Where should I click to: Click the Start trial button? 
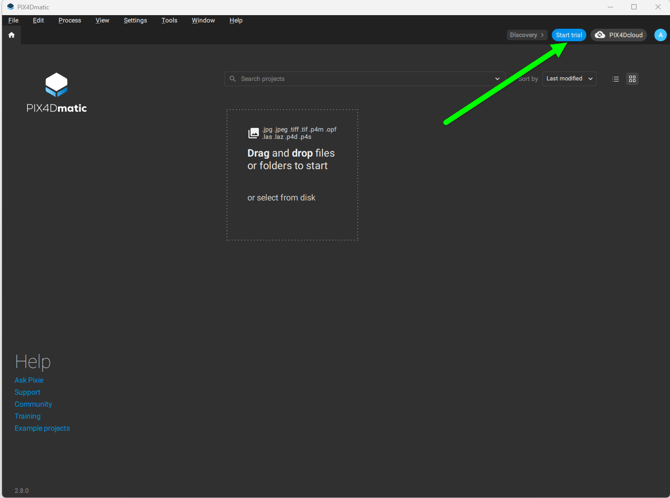(x=568, y=35)
